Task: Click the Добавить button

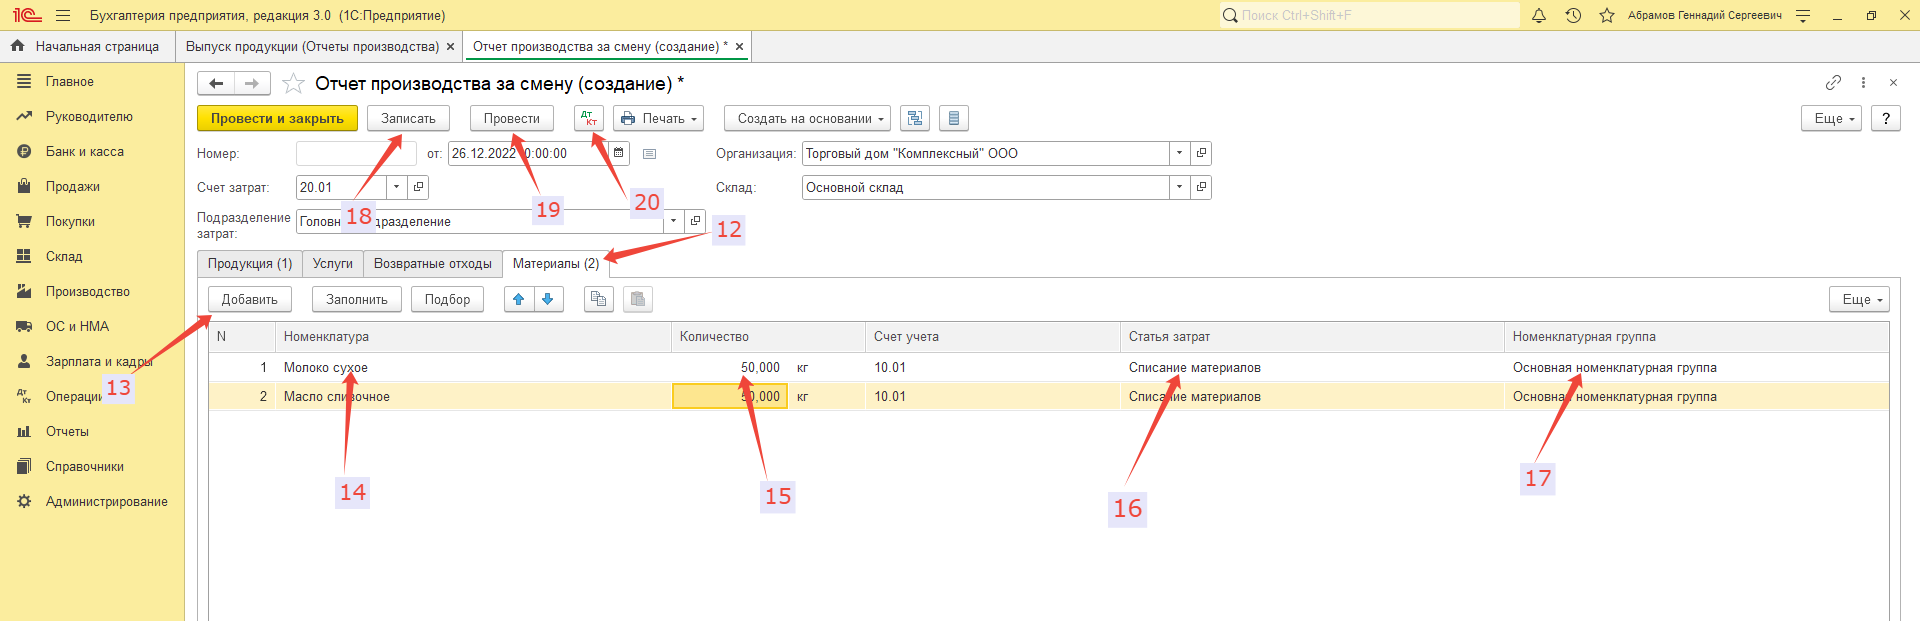Action: click(249, 299)
